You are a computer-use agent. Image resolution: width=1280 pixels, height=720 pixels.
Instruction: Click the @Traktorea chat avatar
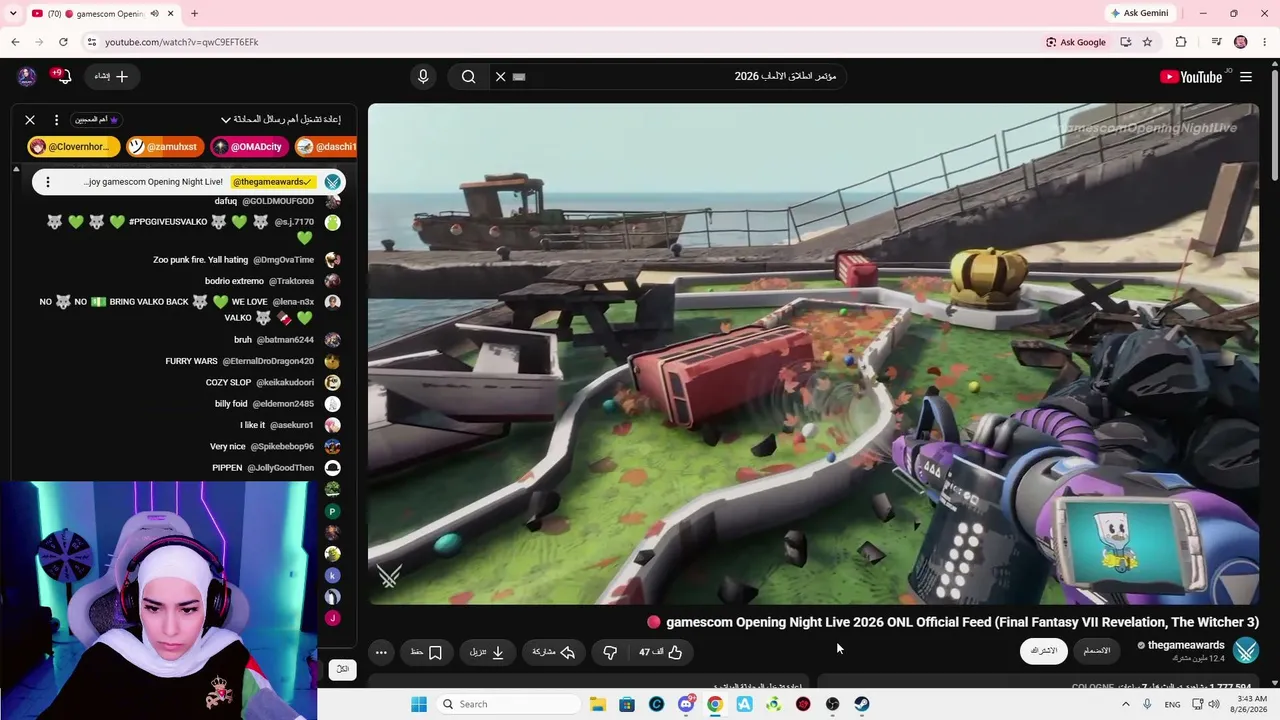pos(333,281)
